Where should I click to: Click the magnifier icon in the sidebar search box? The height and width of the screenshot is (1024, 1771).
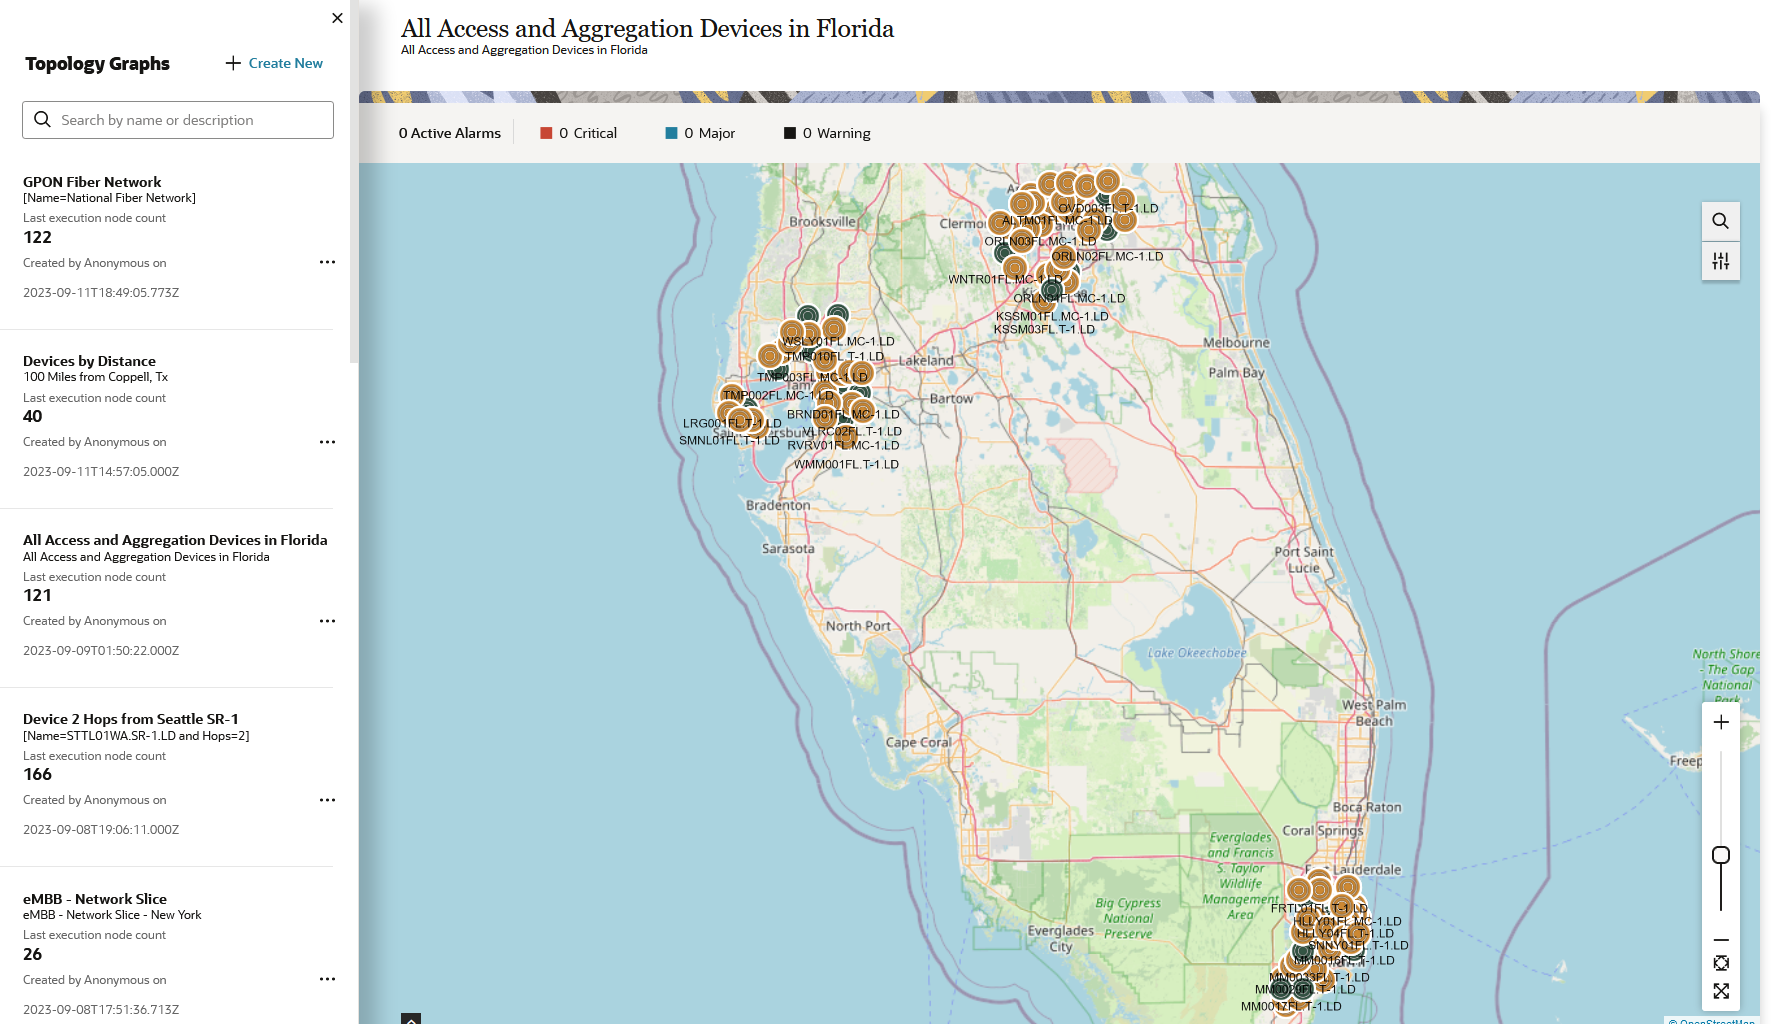pos(42,119)
